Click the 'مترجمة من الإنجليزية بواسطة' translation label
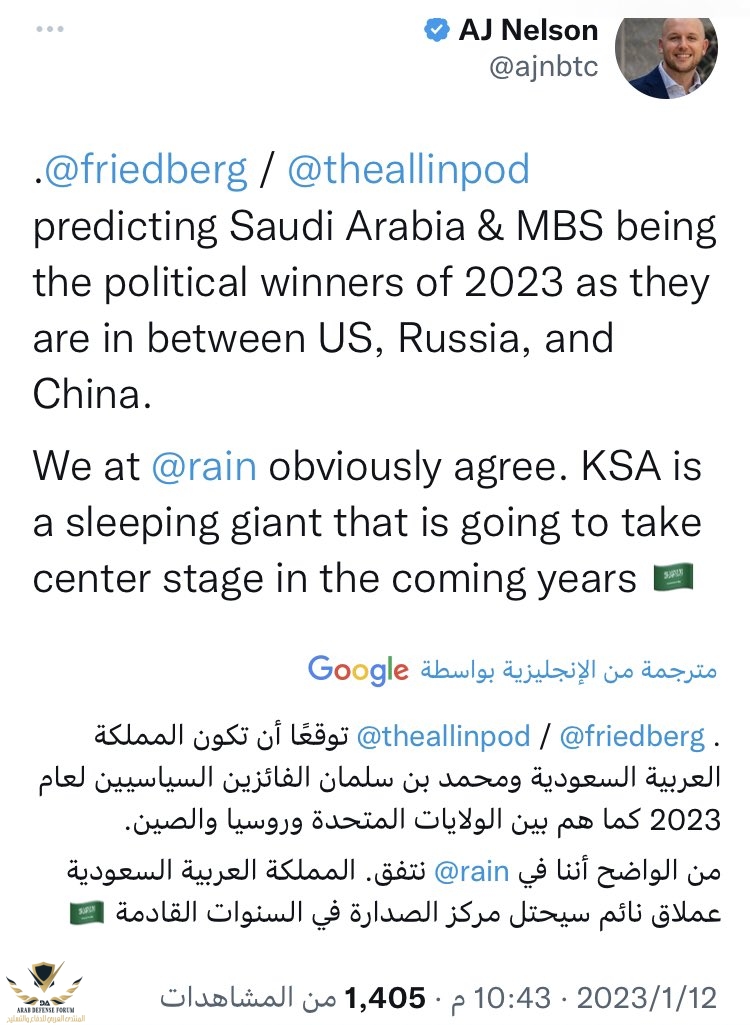The image size is (750, 1025). pyautogui.click(x=569, y=669)
